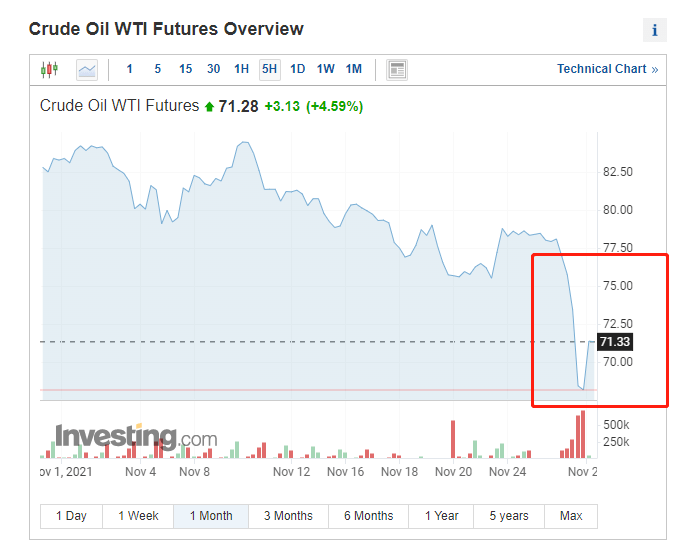Display the Max time range
Image resolution: width=688 pixels, height=551 pixels.
571,516
